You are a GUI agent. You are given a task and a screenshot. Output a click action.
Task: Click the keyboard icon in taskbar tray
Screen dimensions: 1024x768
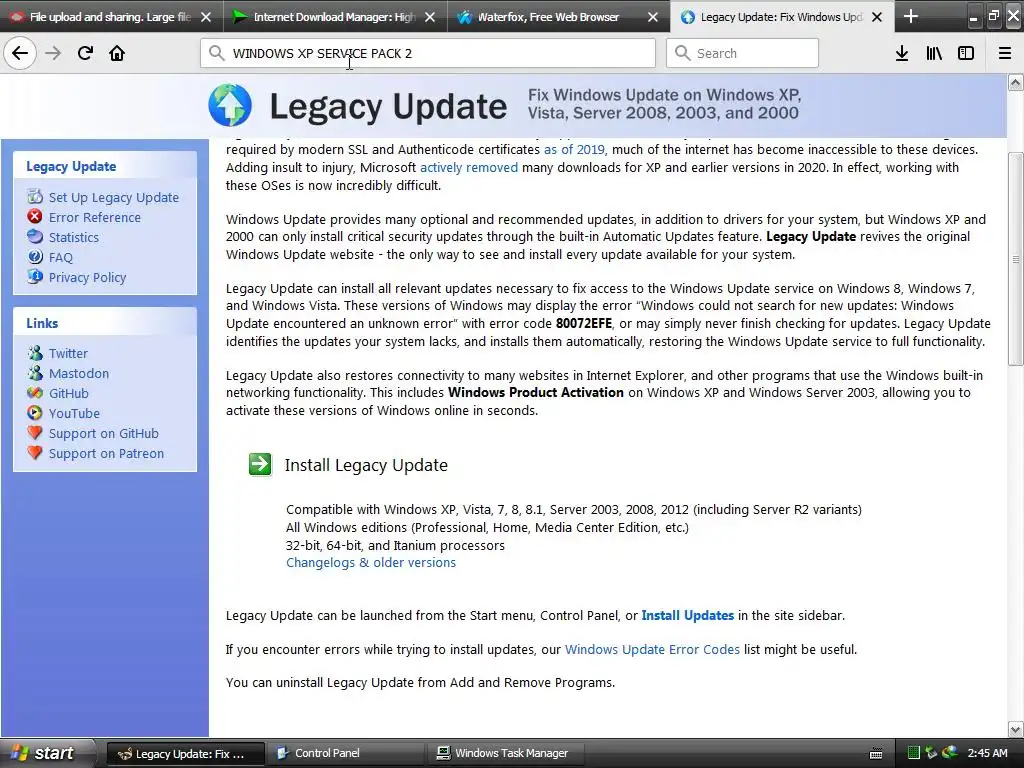[876, 754]
